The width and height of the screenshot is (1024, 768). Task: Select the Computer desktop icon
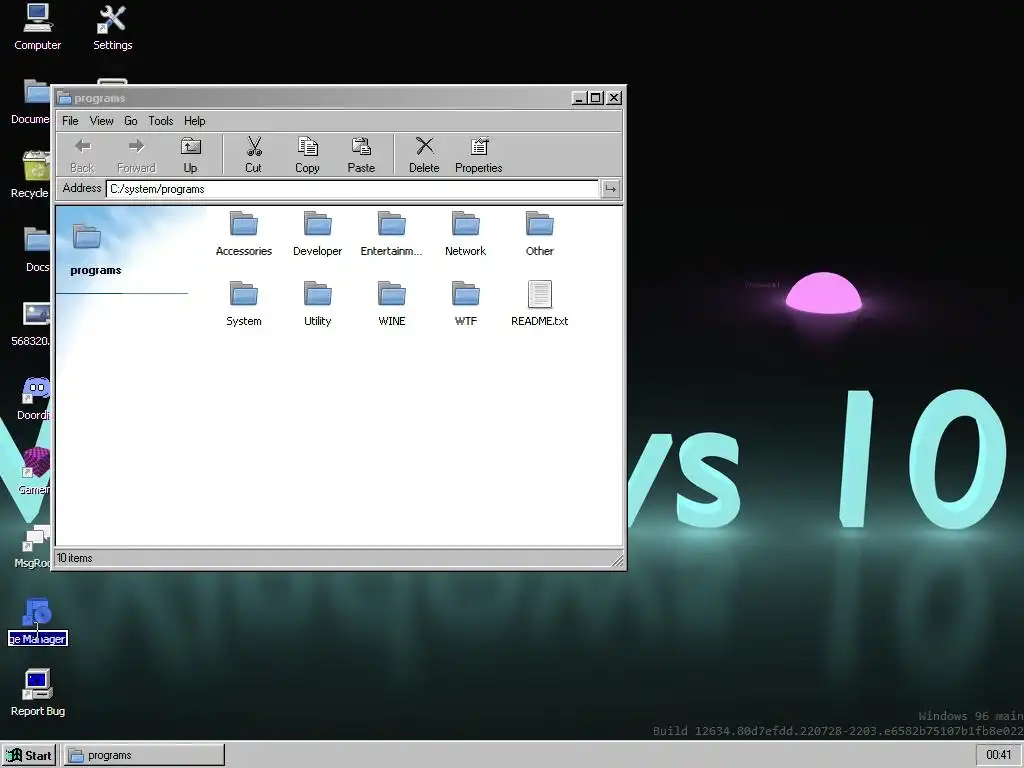[x=37, y=27]
